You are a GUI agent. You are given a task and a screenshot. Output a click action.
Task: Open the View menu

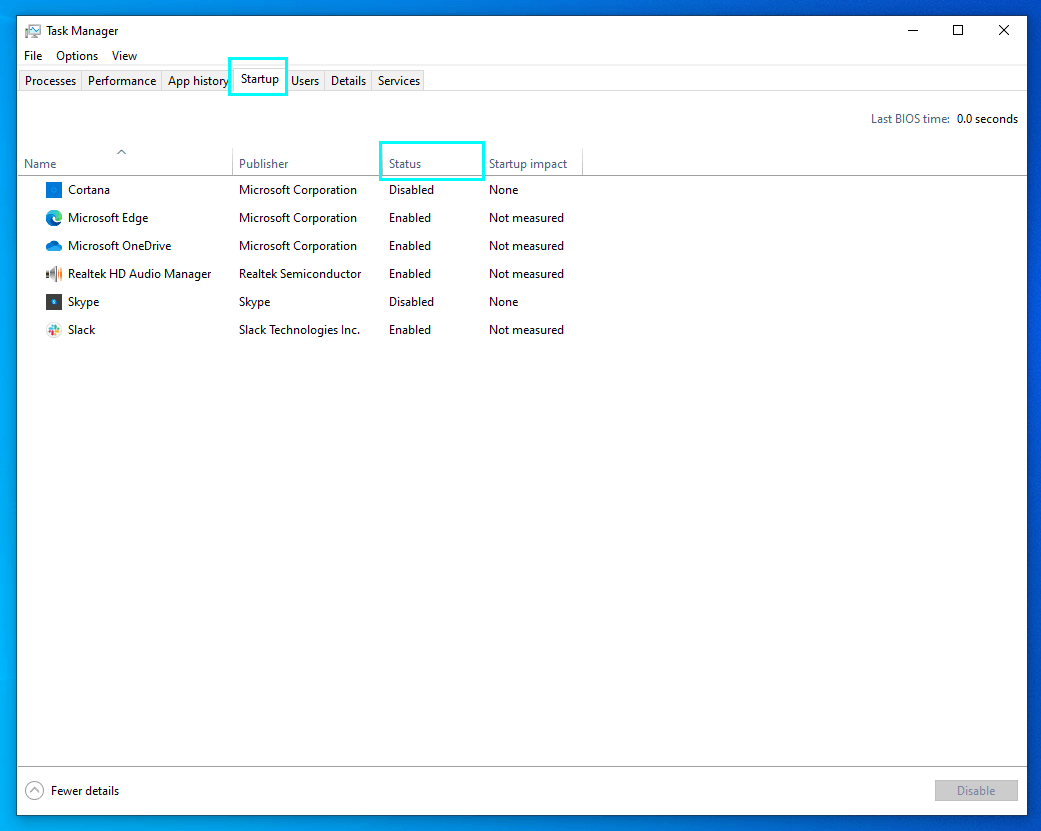click(x=124, y=55)
